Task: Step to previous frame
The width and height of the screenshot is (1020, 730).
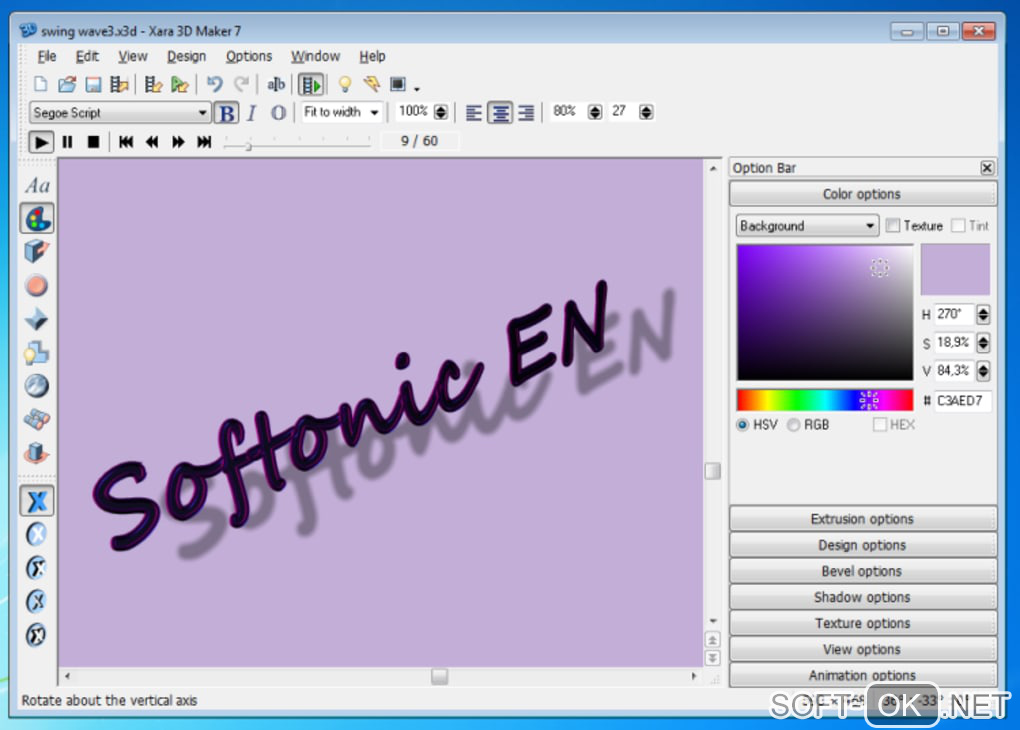Action: point(152,142)
